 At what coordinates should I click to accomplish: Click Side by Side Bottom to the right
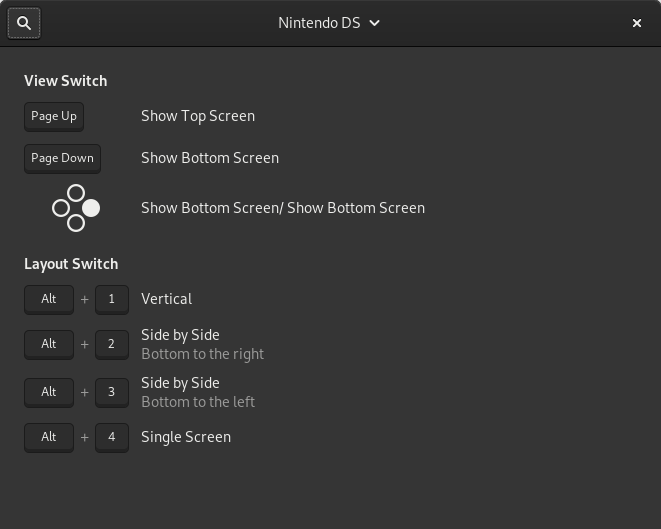click(x=202, y=344)
